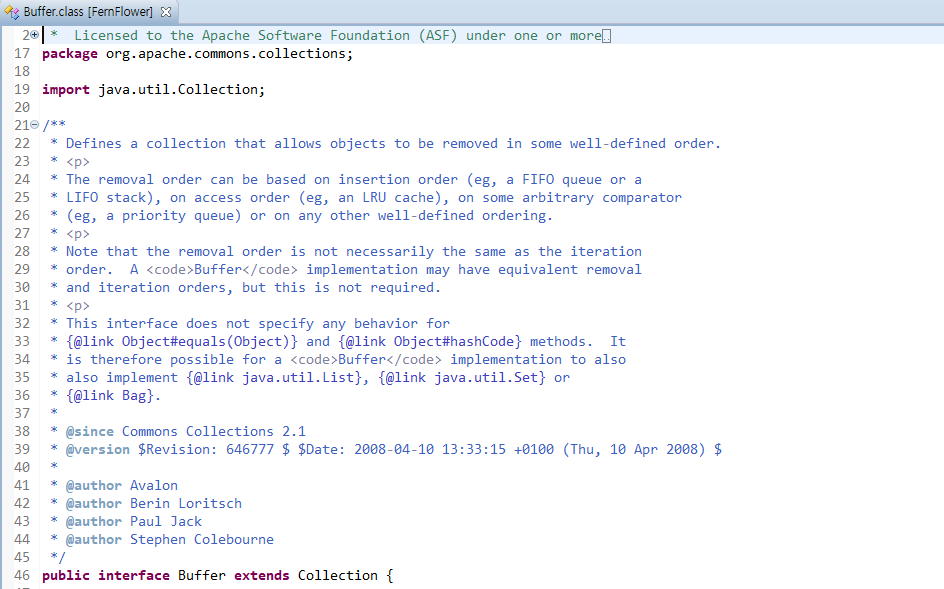Click 'interface' keyword on line 46

click(134, 576)
